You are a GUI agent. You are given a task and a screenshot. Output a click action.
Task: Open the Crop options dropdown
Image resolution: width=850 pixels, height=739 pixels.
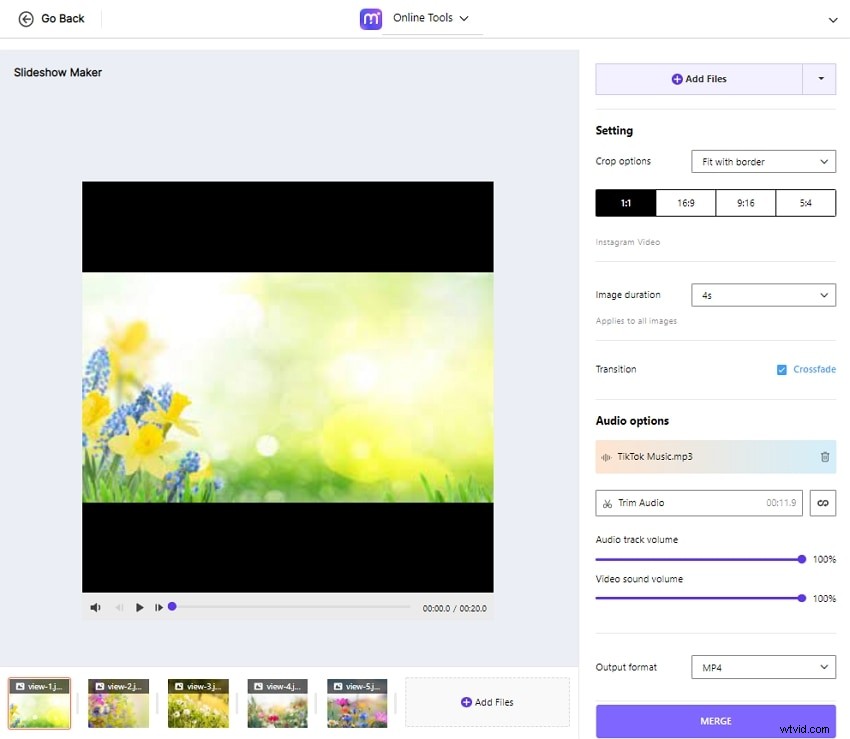point(763,161)
